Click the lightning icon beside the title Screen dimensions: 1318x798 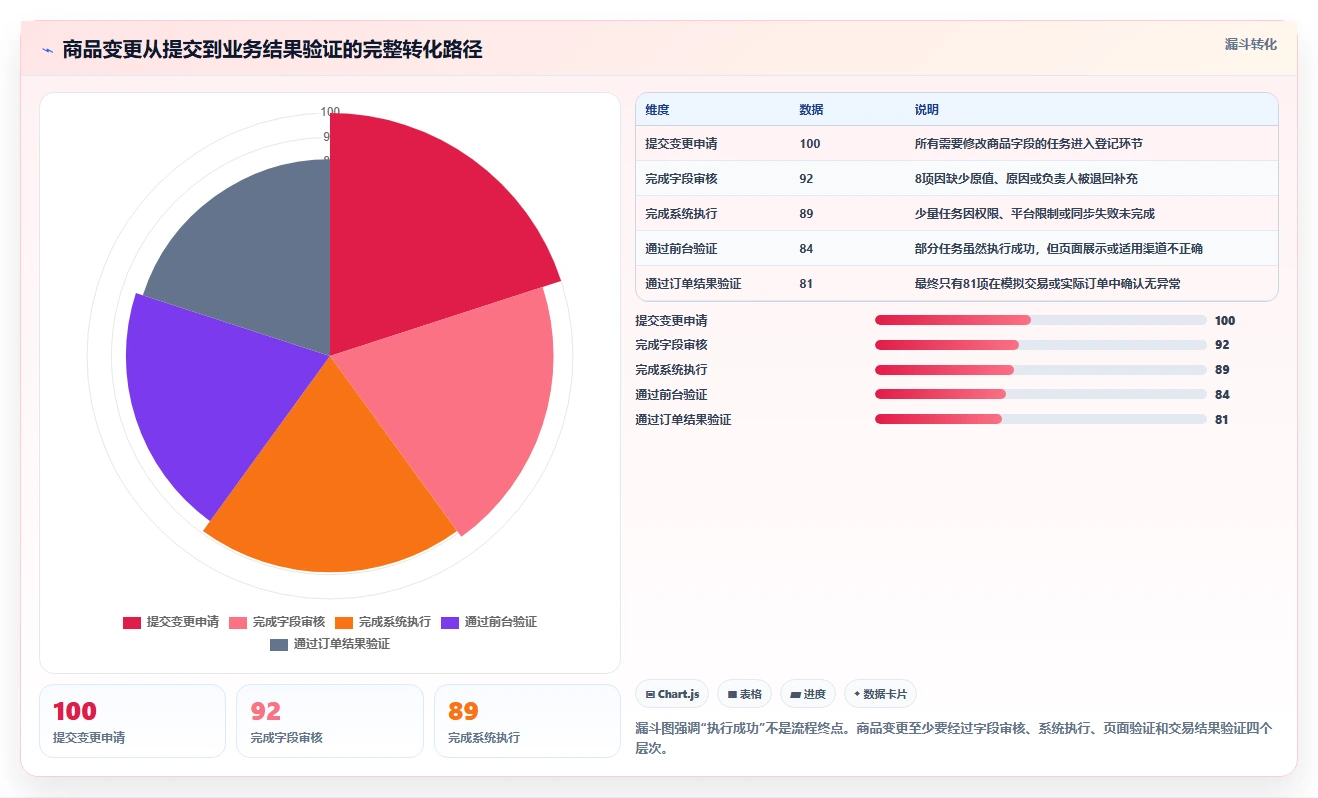point(47,50)
